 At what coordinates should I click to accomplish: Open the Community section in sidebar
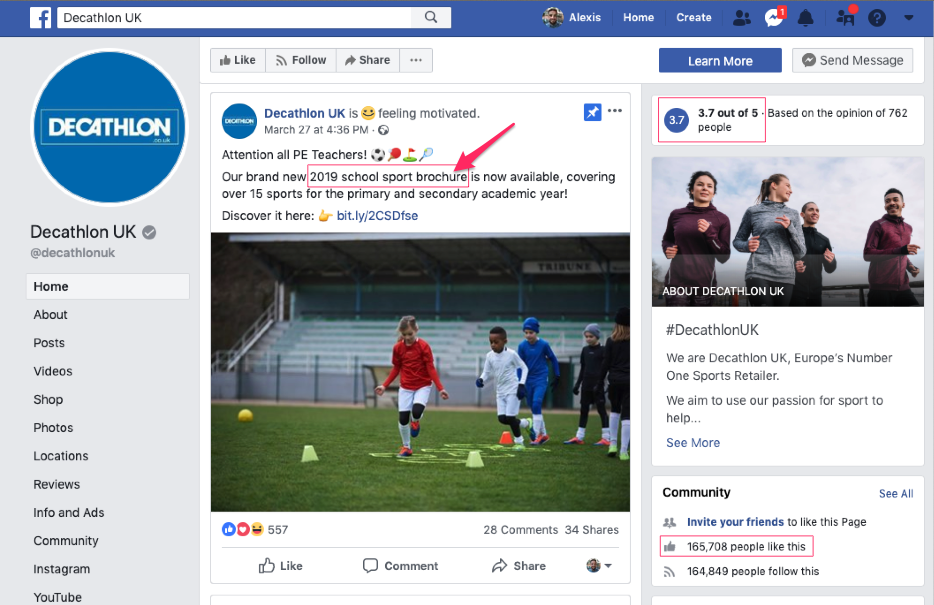tap(66, 541)
